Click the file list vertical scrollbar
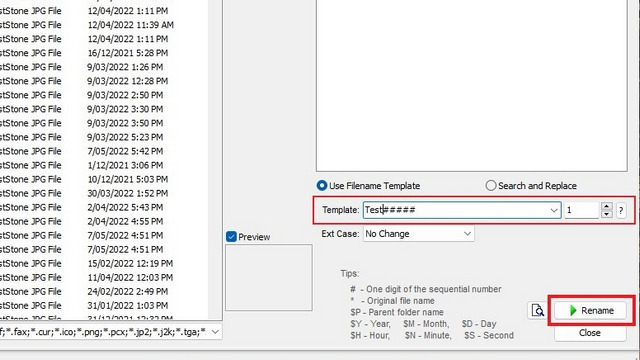Image resolution: width=640 pixels, height=360 pixels. point(215,159)
